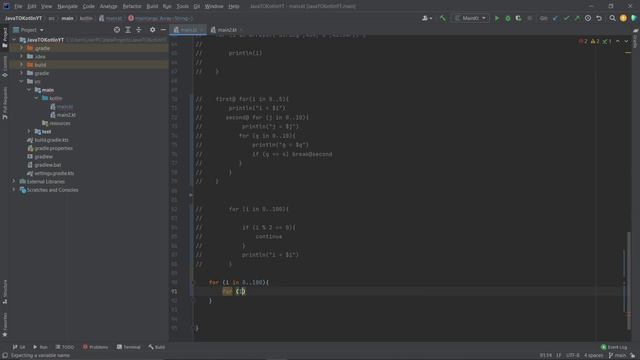This screenshot has width=640, height=360.
Task: Expand the build folder
Action: click(x=22, y=64)
